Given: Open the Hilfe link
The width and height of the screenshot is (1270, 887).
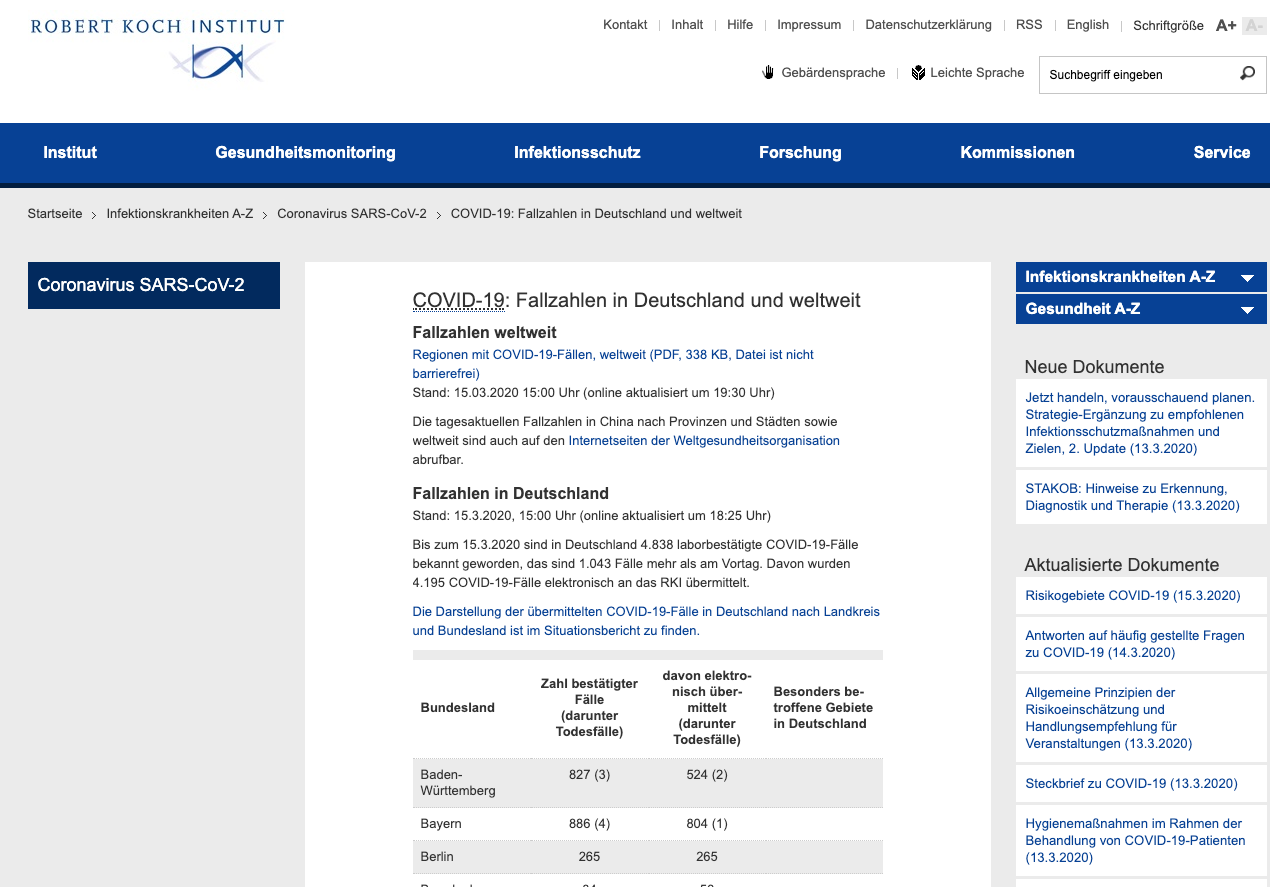Looking at the screenshot, I should 740,25.
